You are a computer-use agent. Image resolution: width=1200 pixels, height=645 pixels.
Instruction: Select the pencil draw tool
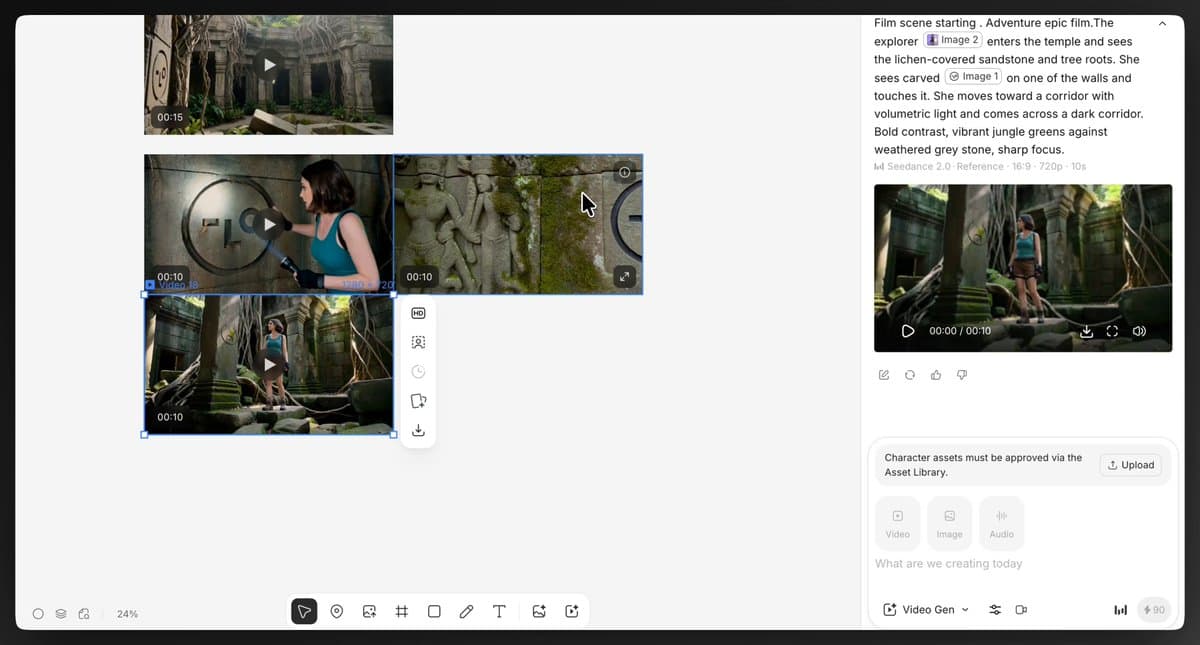(x=466, y=611)
